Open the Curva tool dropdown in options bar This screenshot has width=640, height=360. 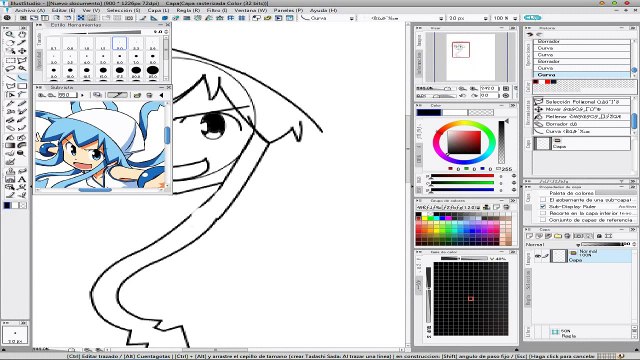click(352, 18)
